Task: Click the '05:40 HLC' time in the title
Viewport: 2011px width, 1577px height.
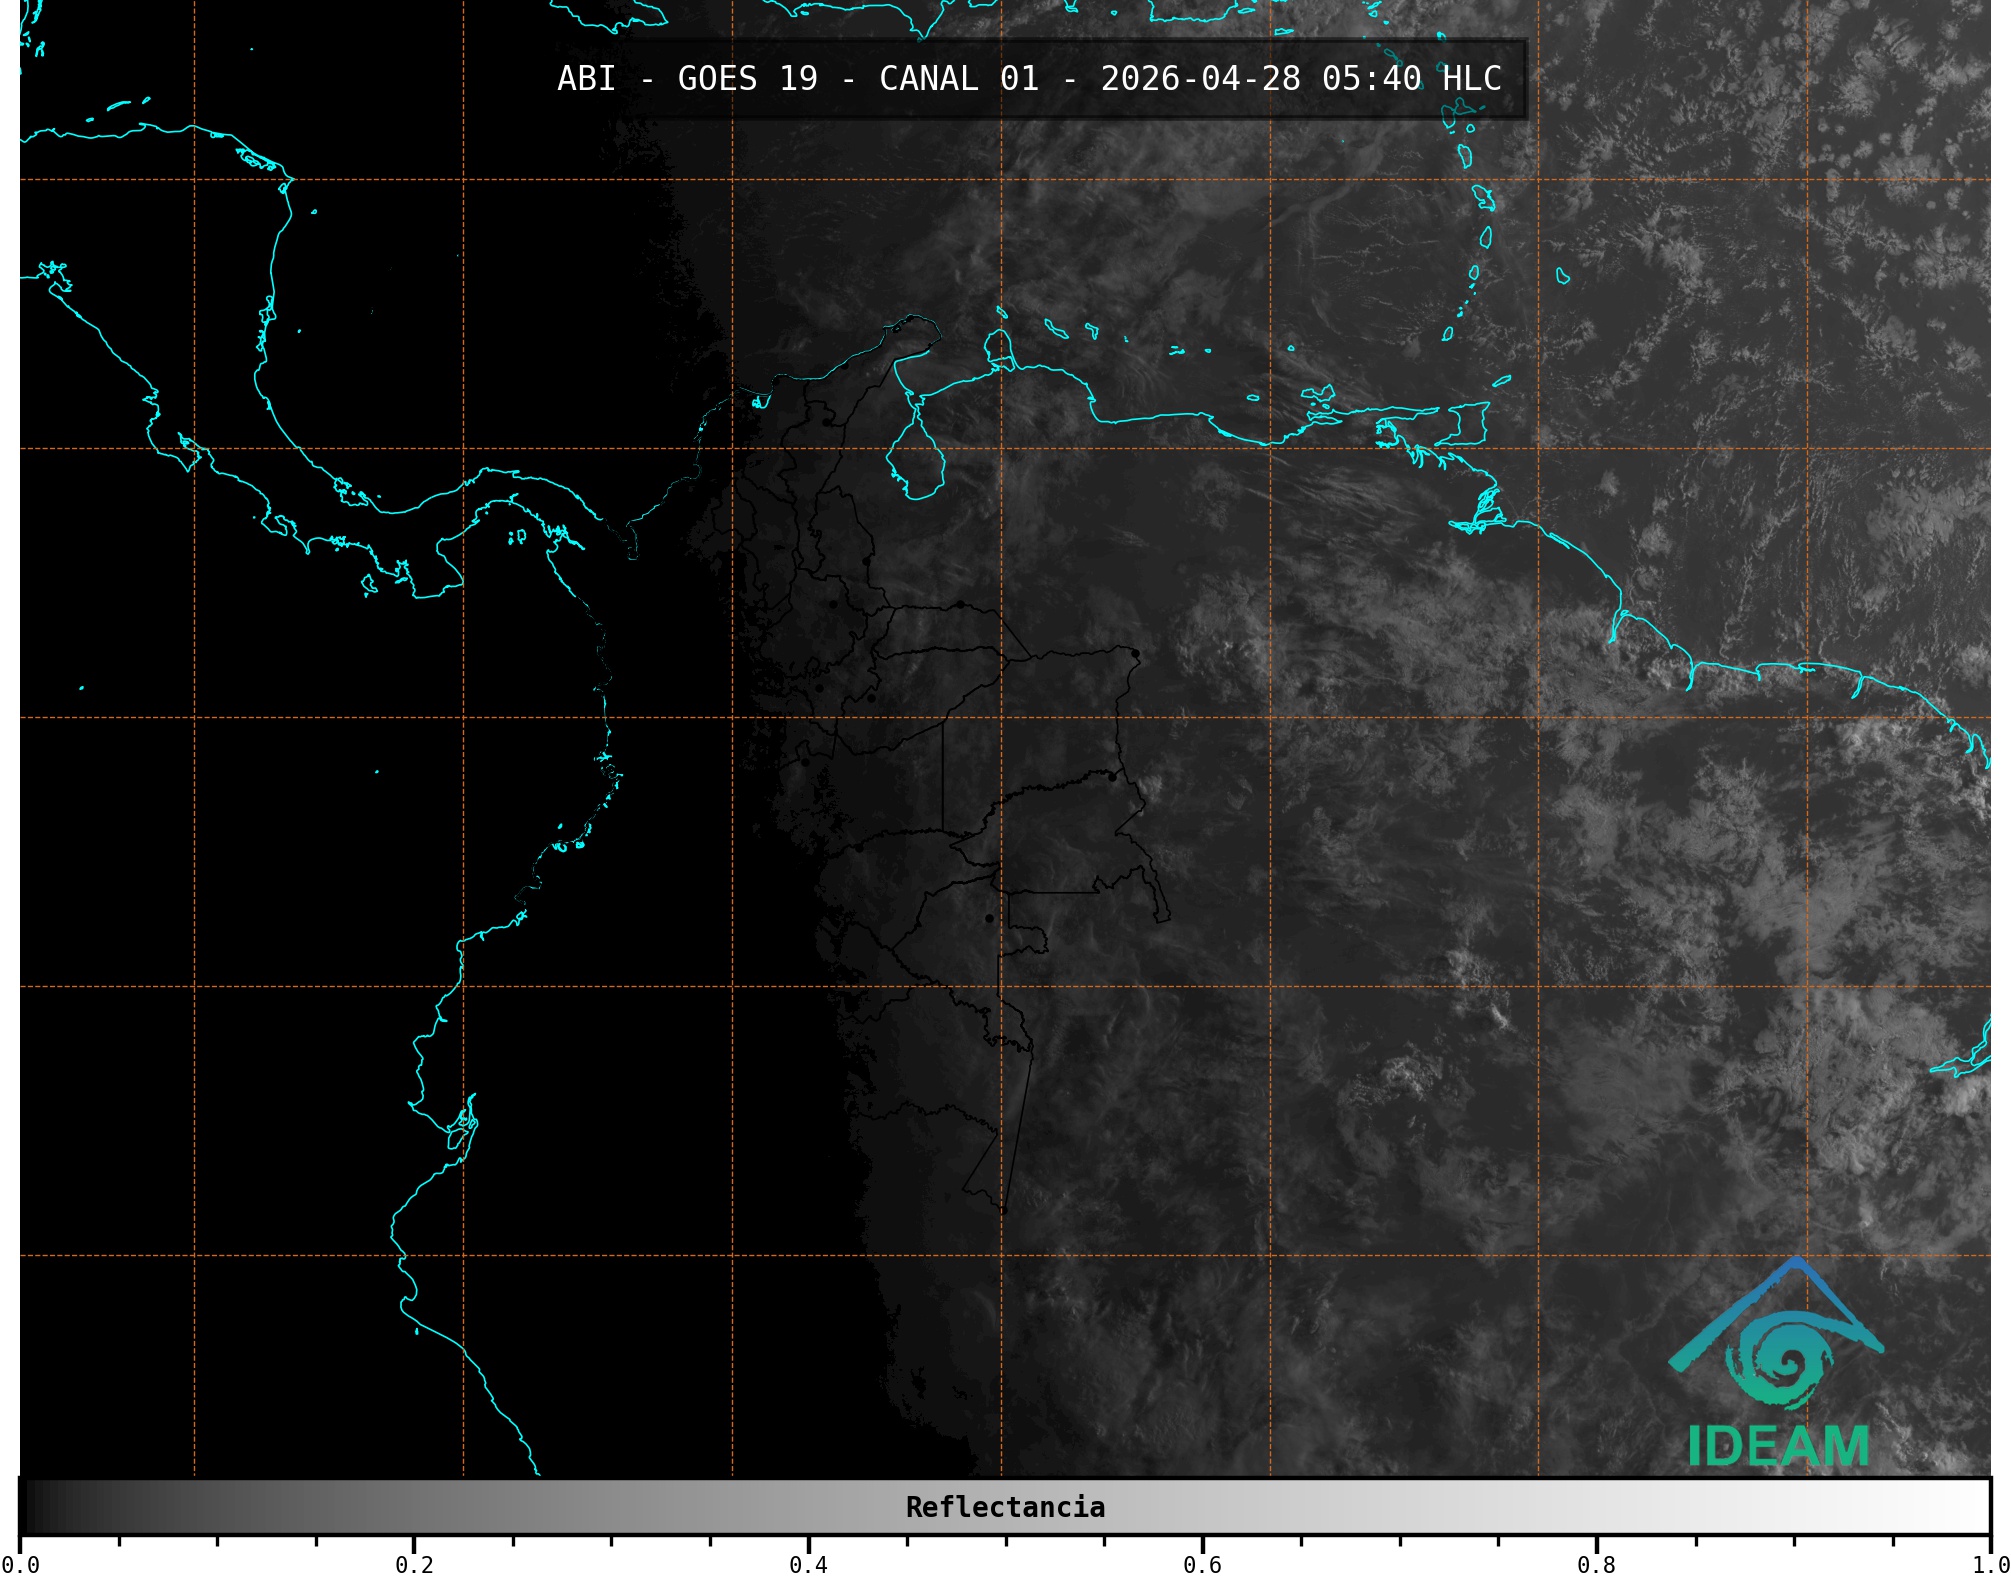Action: [x=1411, y=79]
